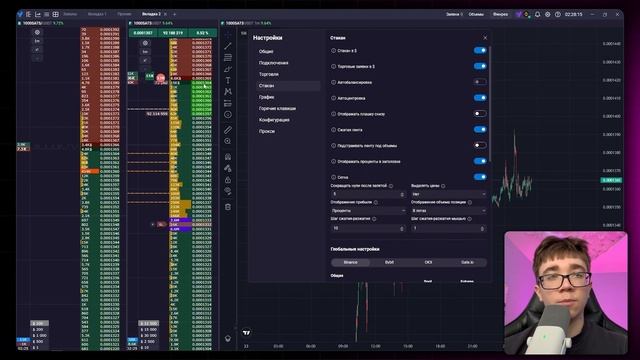
Task: Click stepper of 'Шаг сжатия-разжатия мышью' field
Action: click(x=482, y=229)
